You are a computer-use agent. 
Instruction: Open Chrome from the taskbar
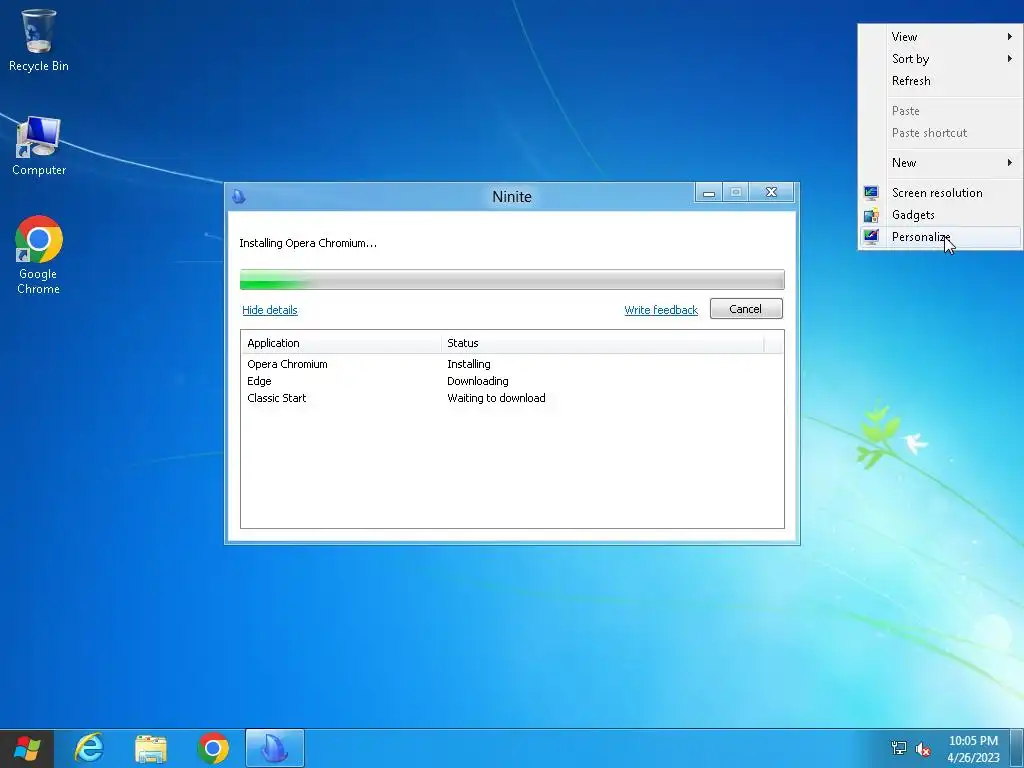point(213,748)
